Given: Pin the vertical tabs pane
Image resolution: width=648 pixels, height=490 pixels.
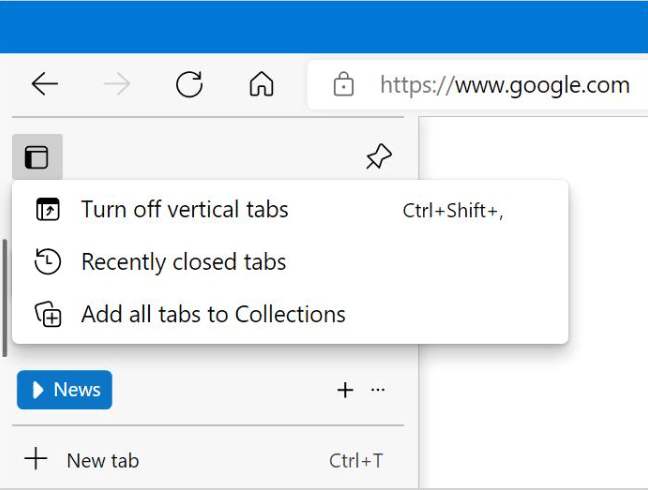Looking at the screenshot, I should pyautogui.click(x=379, y=157).
